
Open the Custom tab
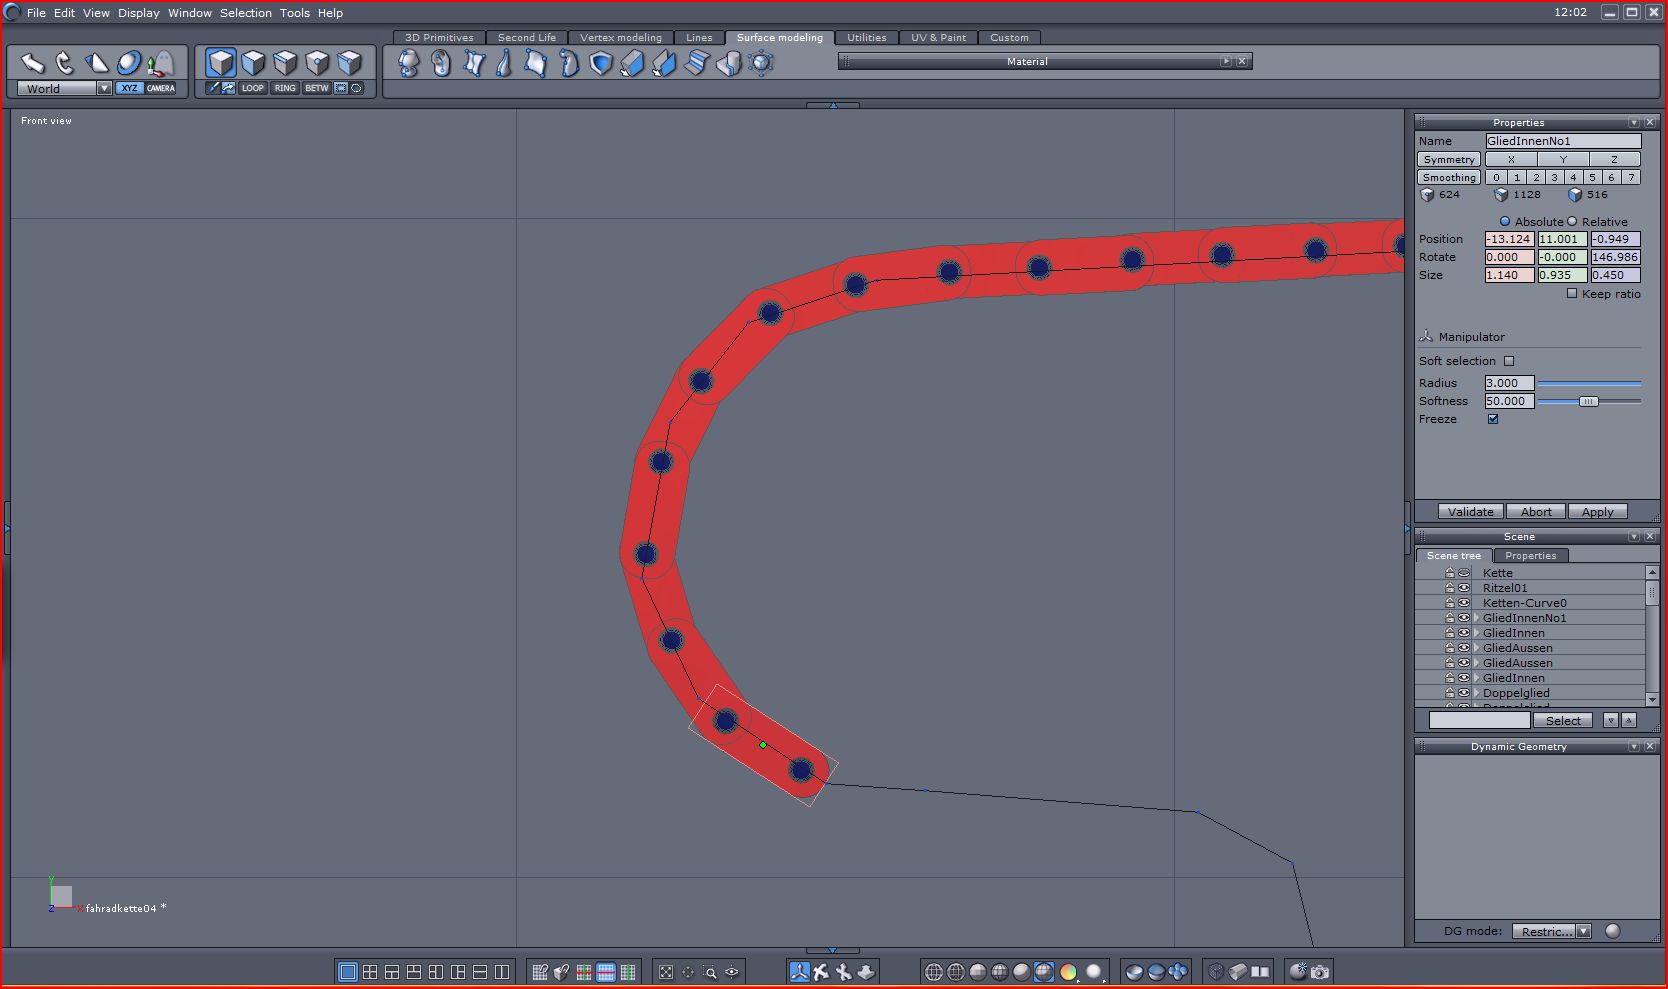point(1009,38)
